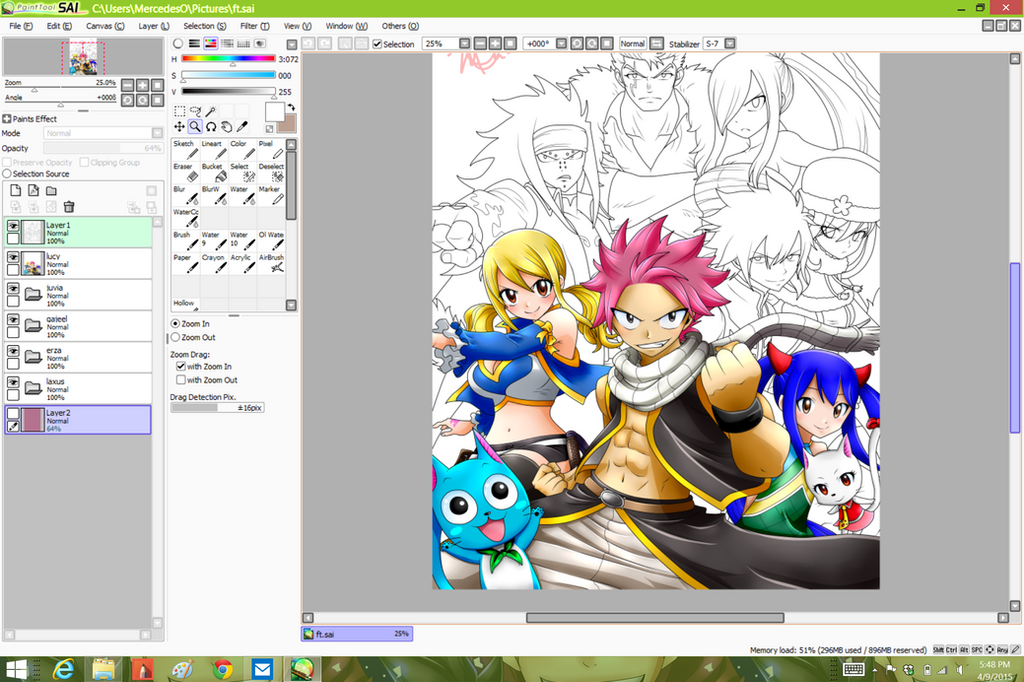This screenshot has width=1024, height=682.
Task: Show the color wheel panel
Action: (x=178, y=44)
